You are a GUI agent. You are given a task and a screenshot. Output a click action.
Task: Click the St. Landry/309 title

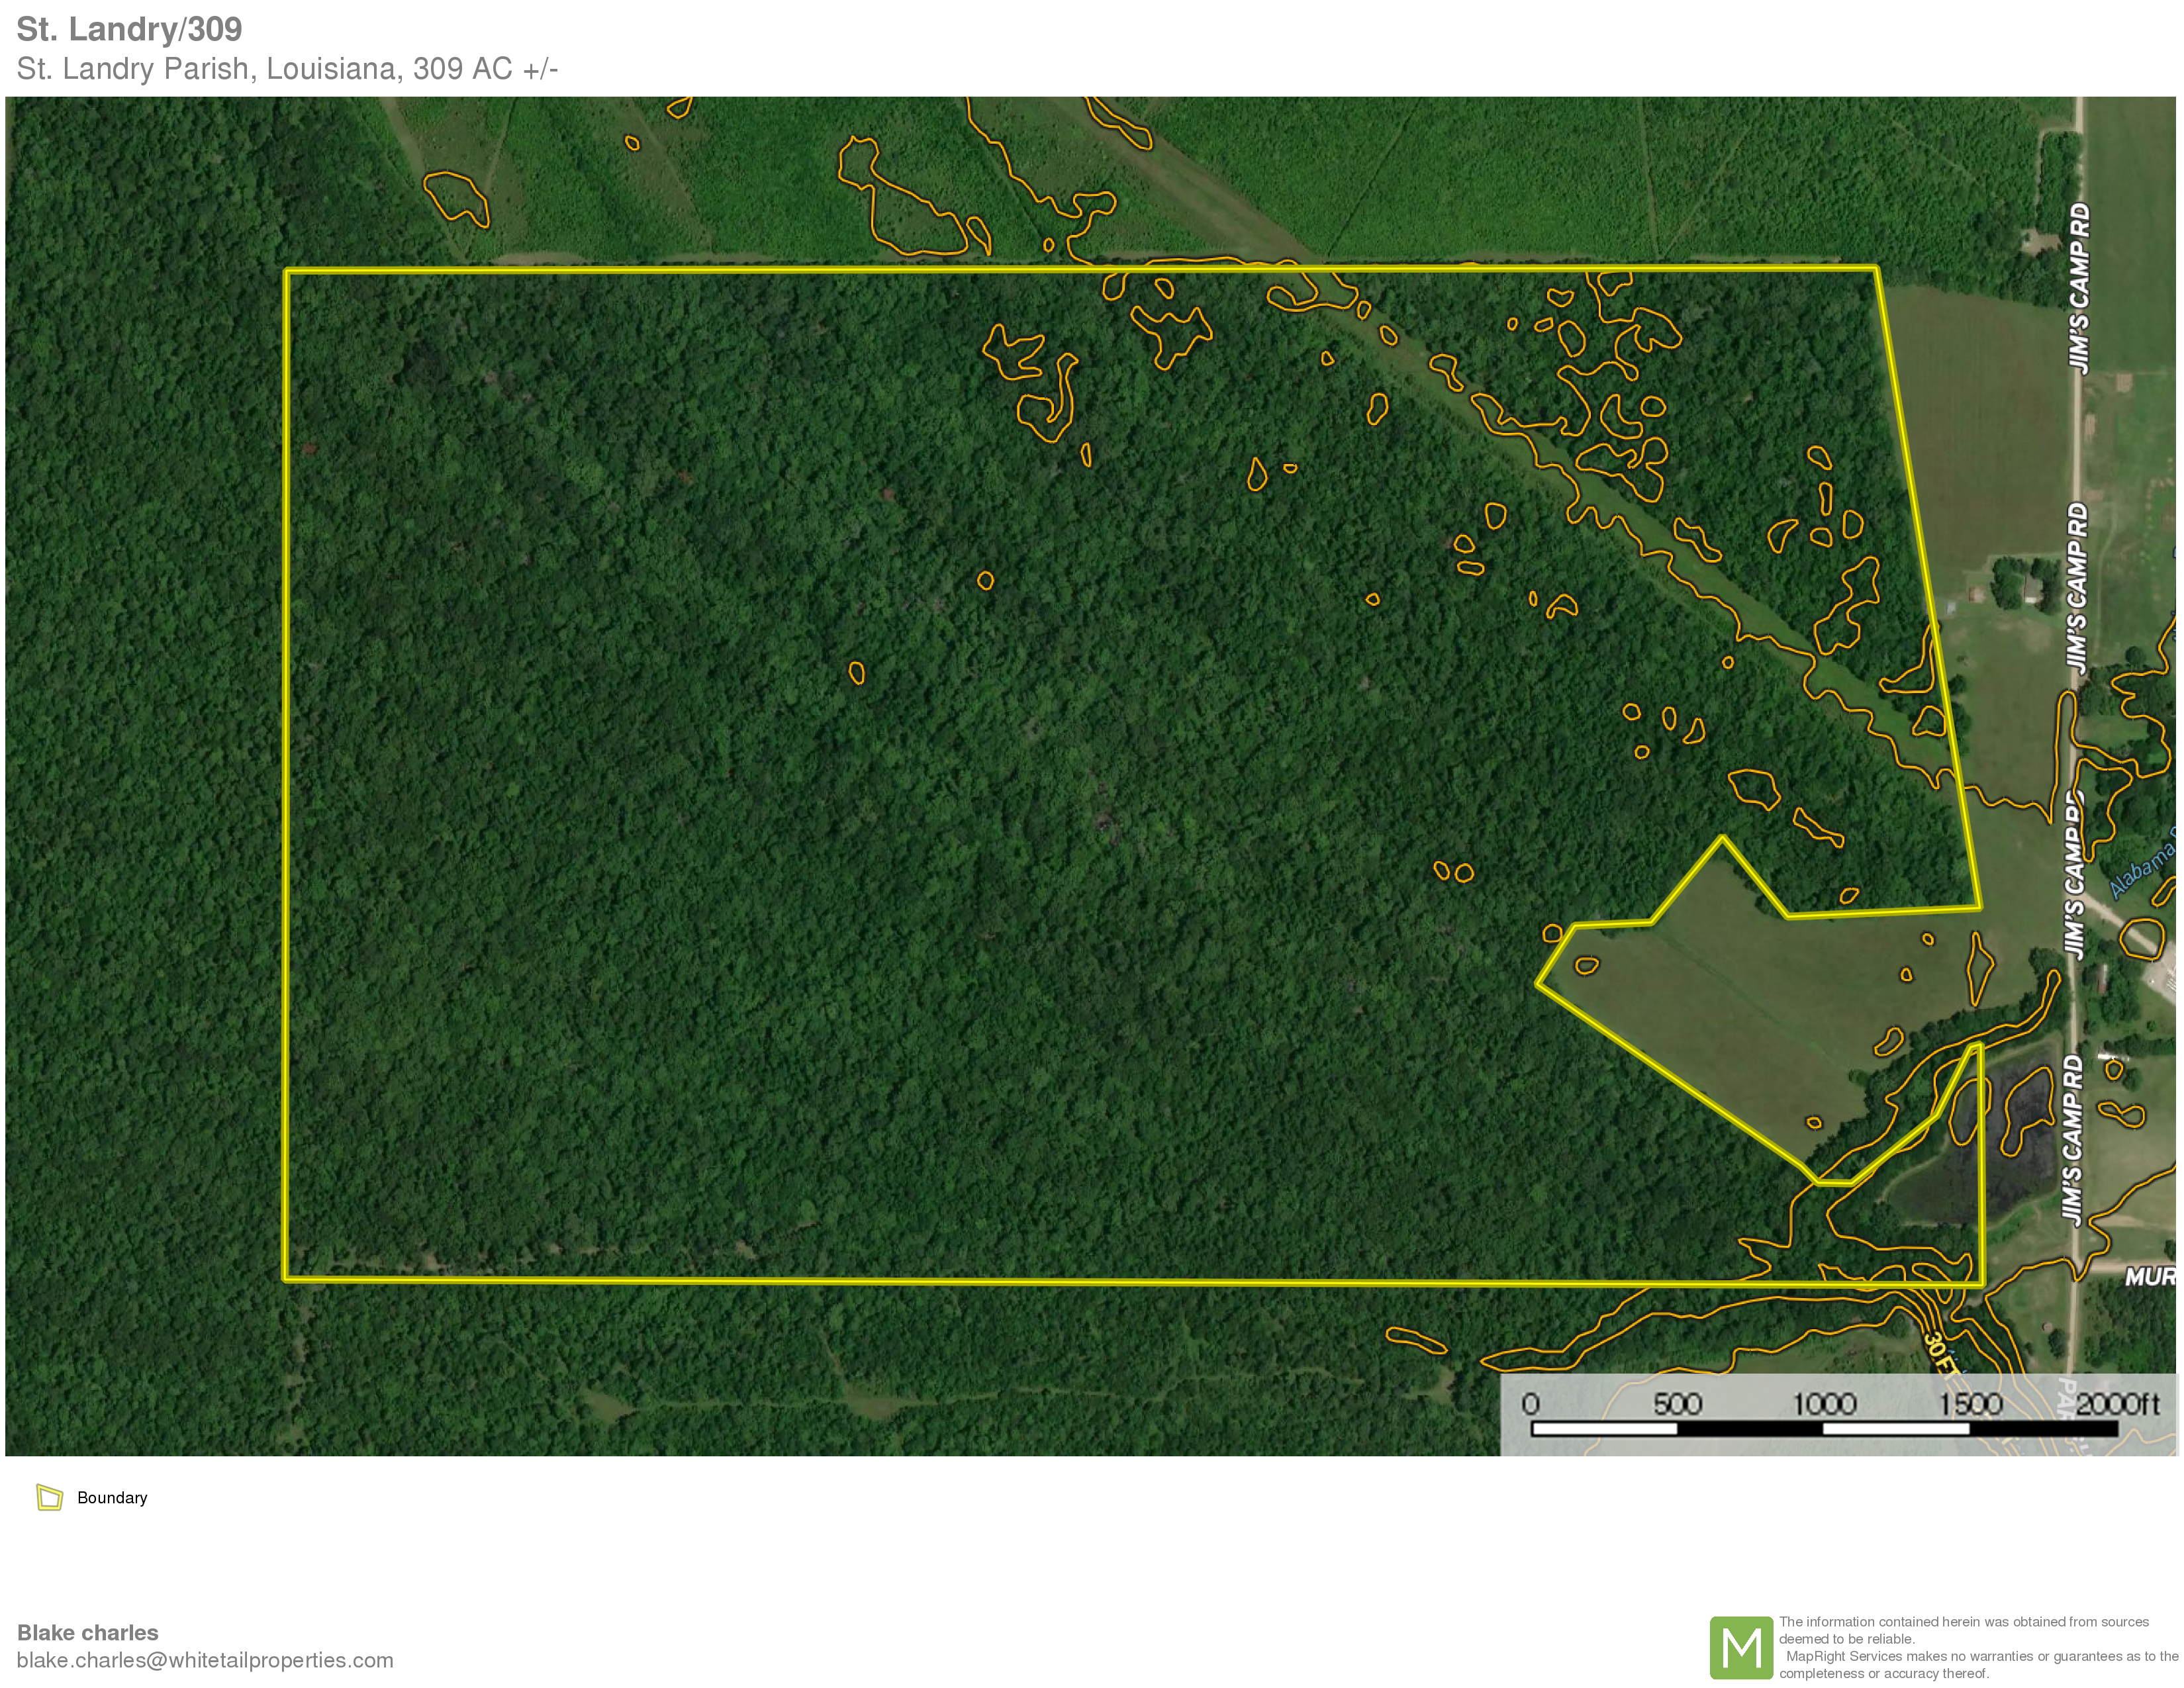click(129, 29)
